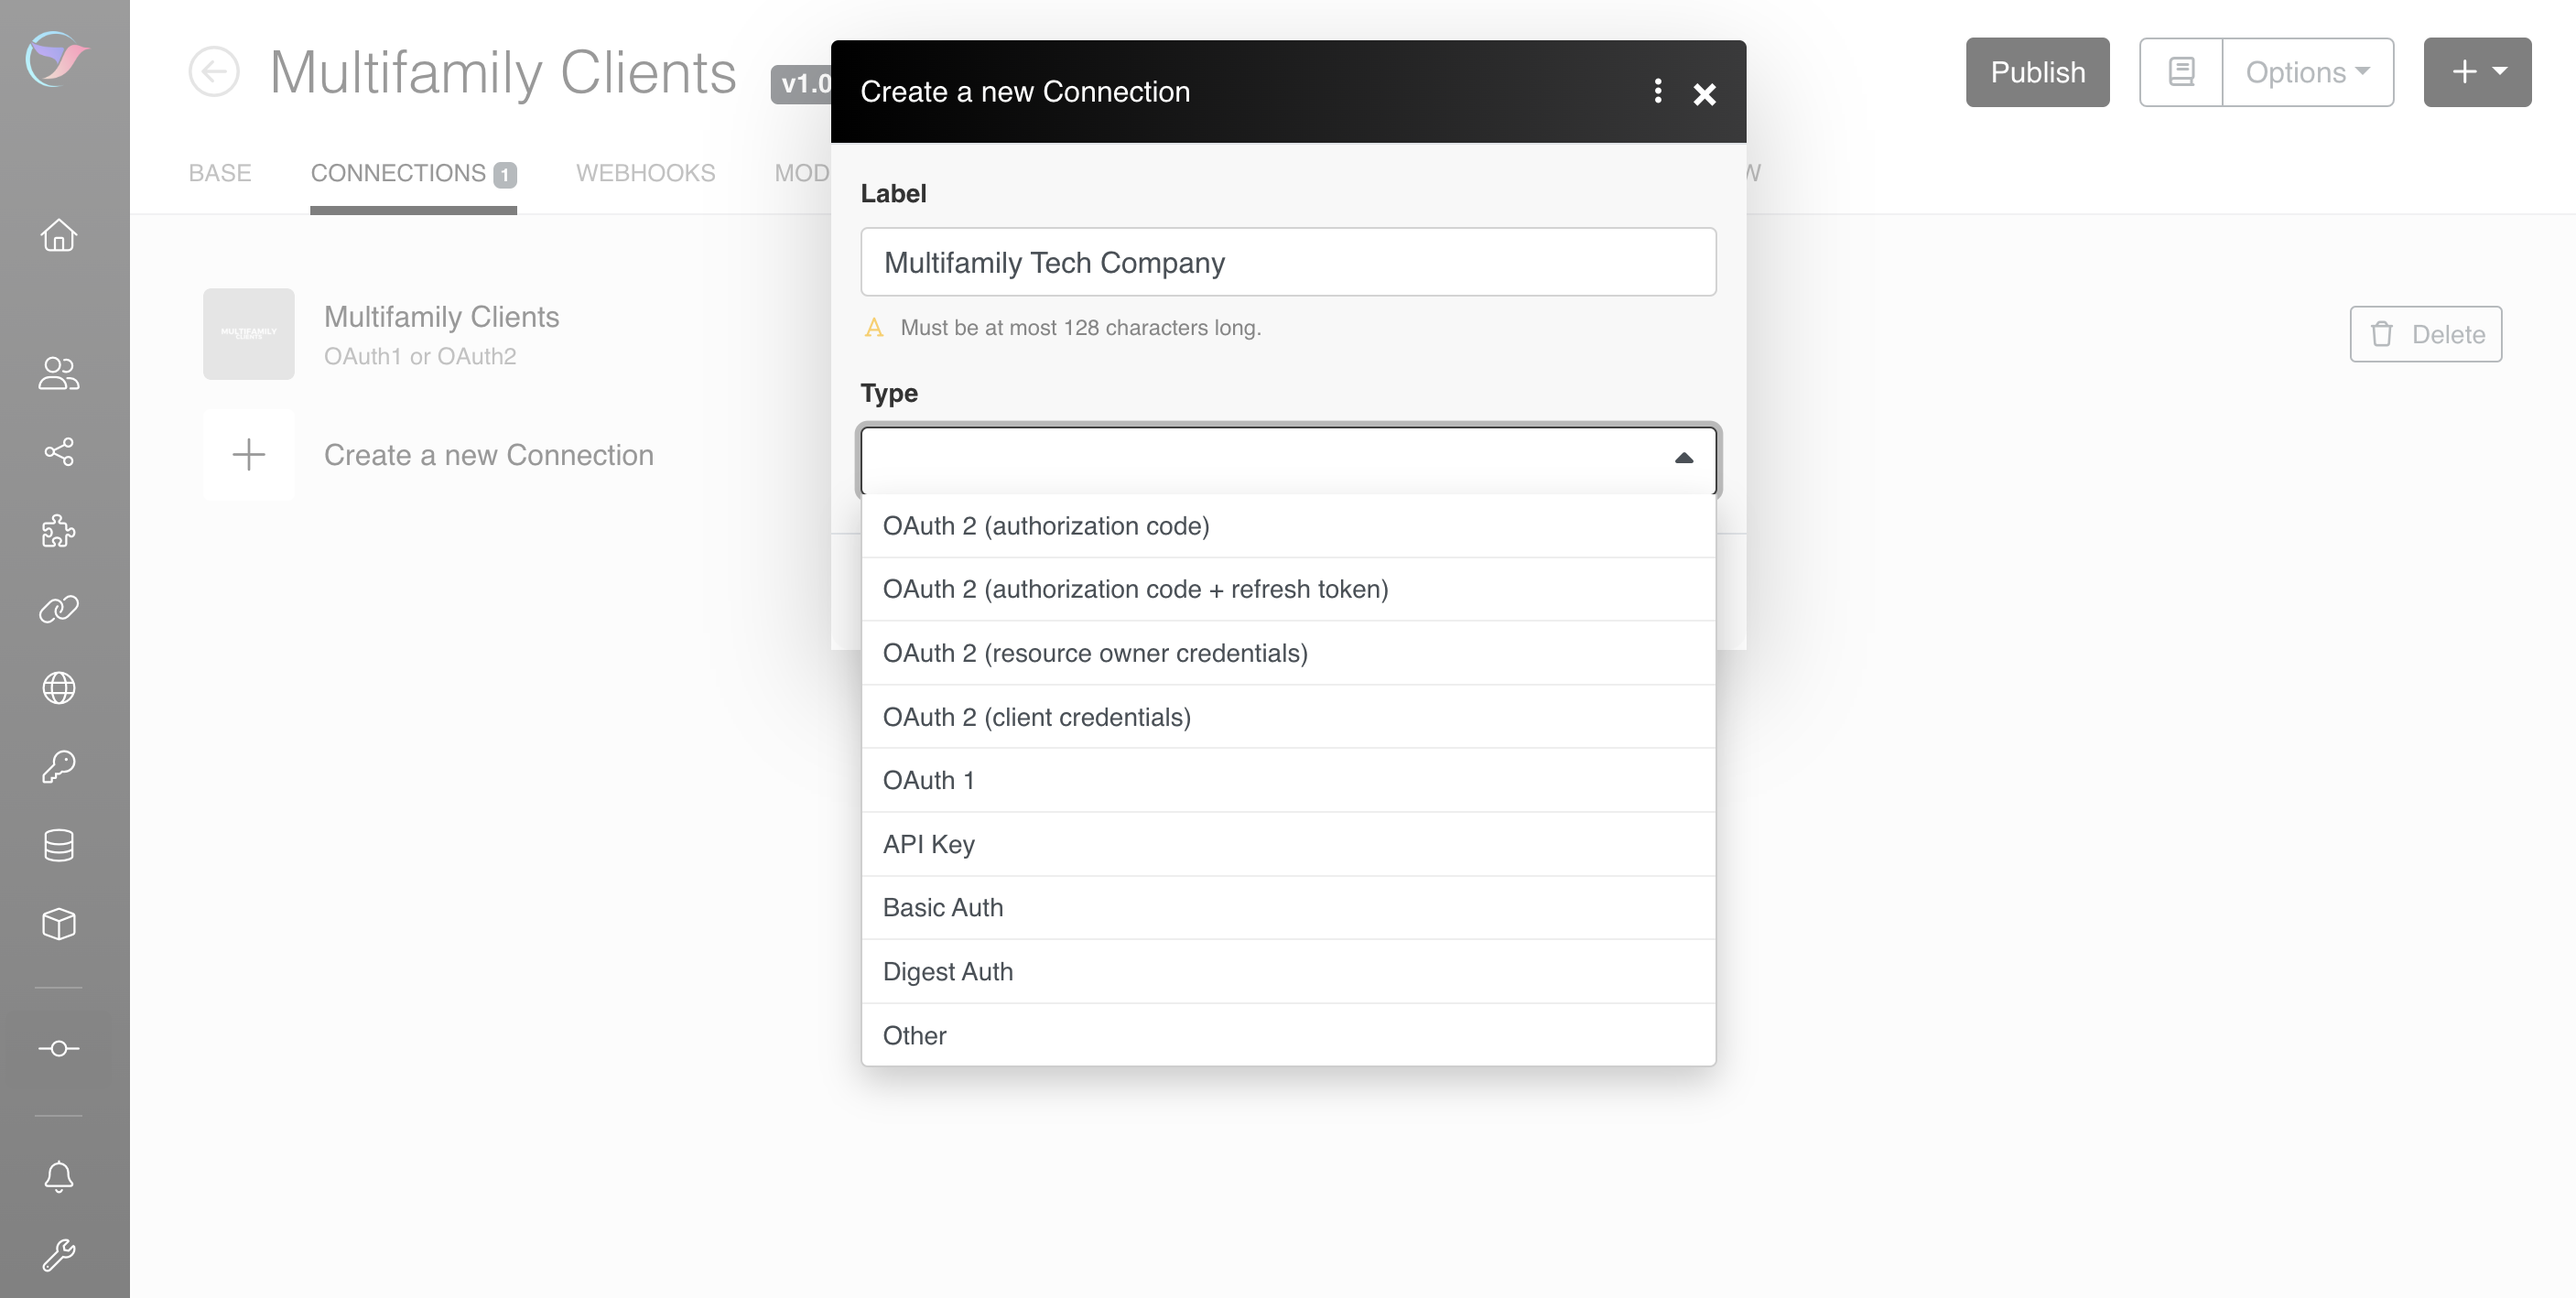Screen dimensions: 2576x1298
Task: Open the Keys icon in sidebar
Action: pos(59,767)
